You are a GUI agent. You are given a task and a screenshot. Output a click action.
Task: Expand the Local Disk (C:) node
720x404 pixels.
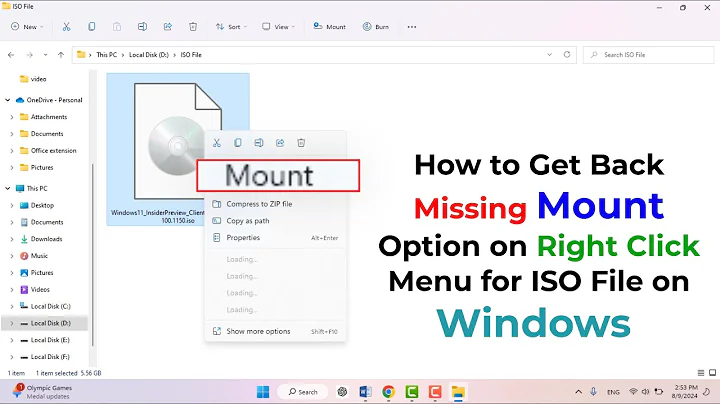click(x=12, y=307)
